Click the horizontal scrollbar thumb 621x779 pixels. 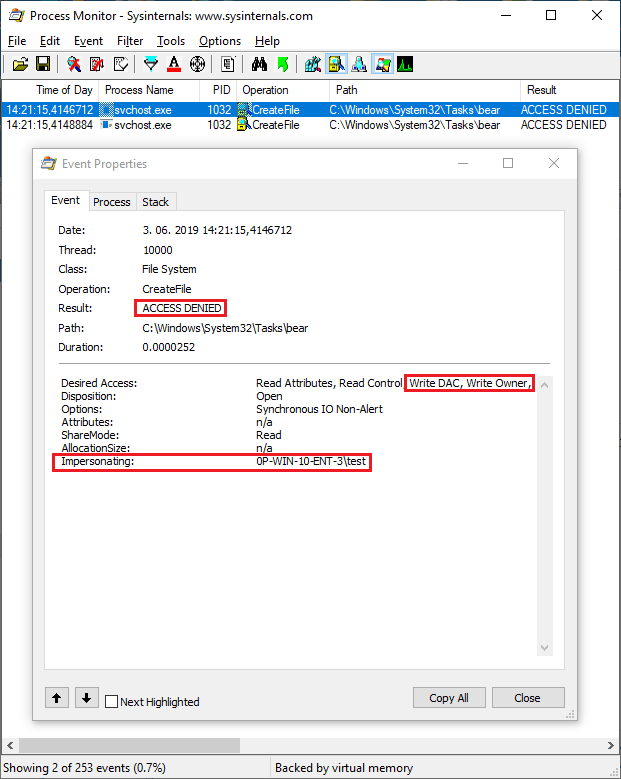tap(129, 745)
